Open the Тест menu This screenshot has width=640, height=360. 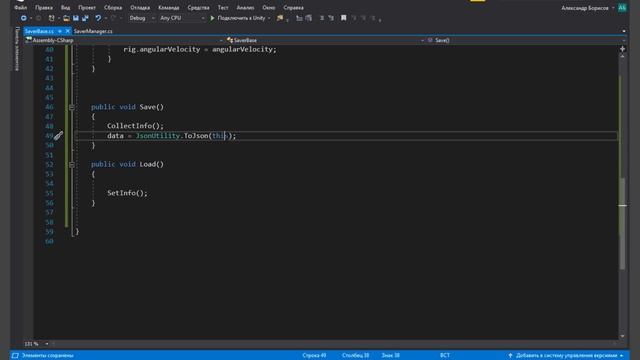coord(223,8)
